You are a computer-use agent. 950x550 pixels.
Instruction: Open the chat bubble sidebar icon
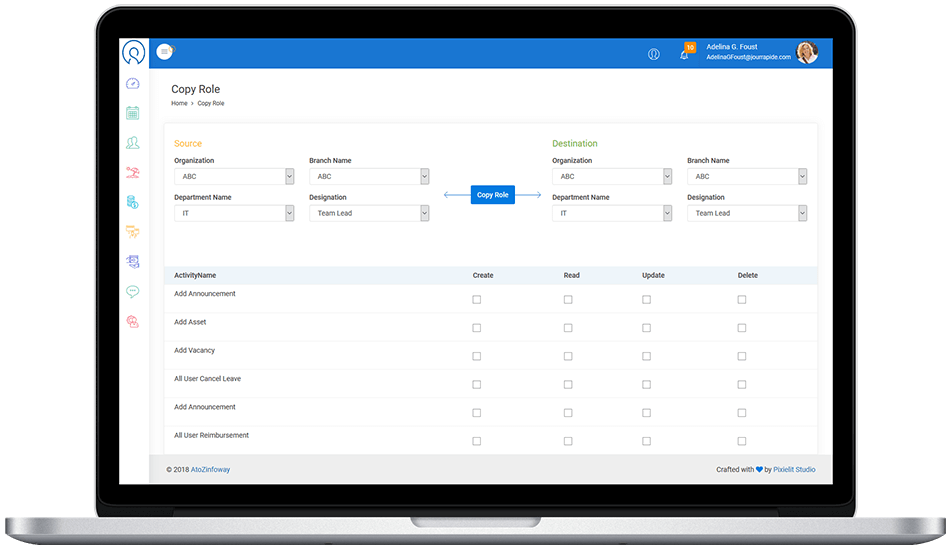(133, 291)
